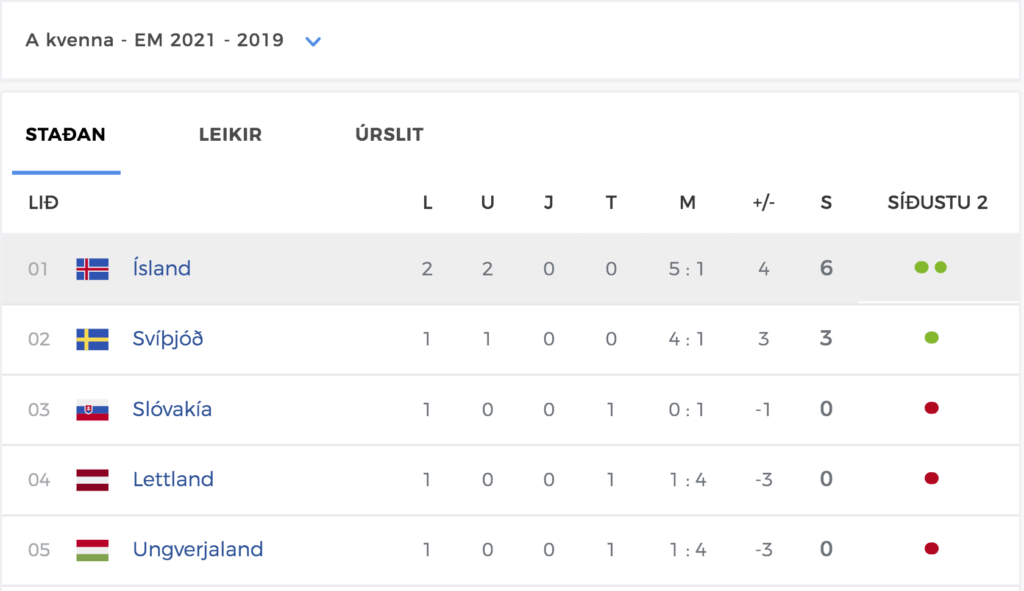1024x591 pixels.
Task: Click the Sweden flag icon
Action: (92, 340)
